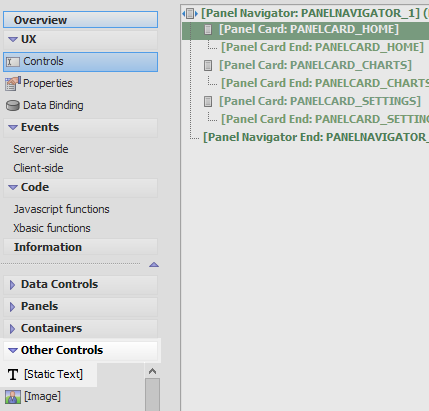Open Server-side events
This screenshot has width=429, height=411.
41,149
